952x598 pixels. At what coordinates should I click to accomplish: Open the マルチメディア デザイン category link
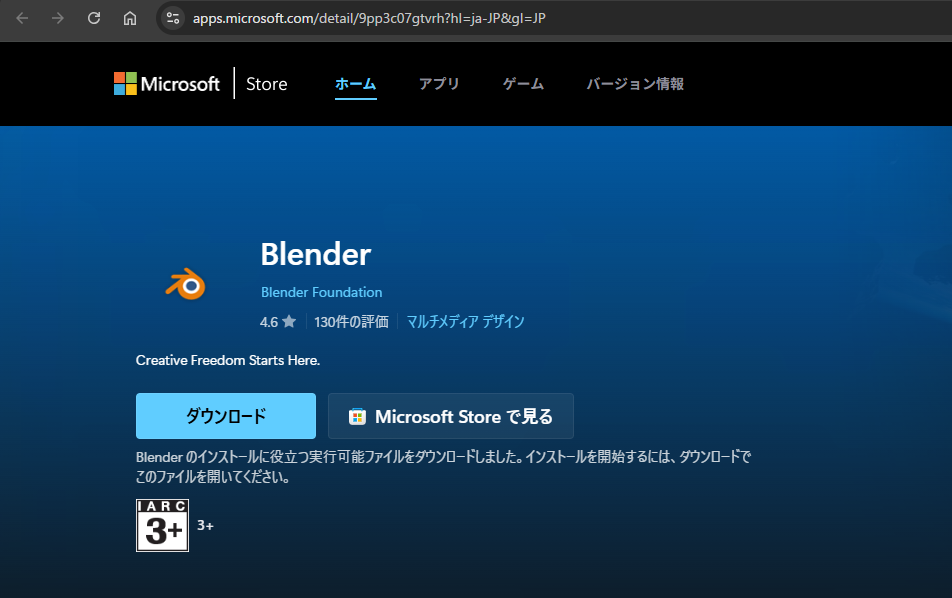tap(465, 322)
